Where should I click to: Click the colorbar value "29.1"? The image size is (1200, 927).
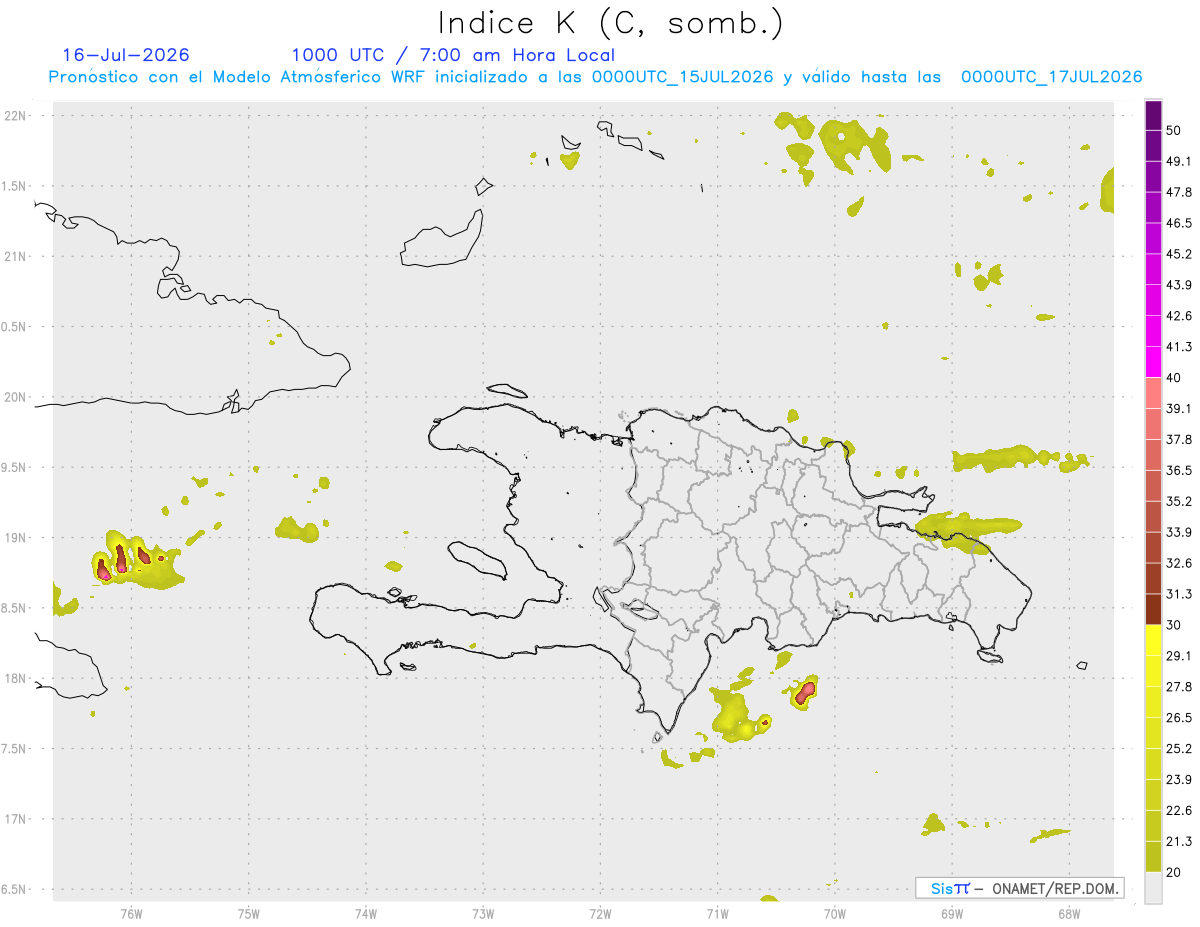[1179, 655]
